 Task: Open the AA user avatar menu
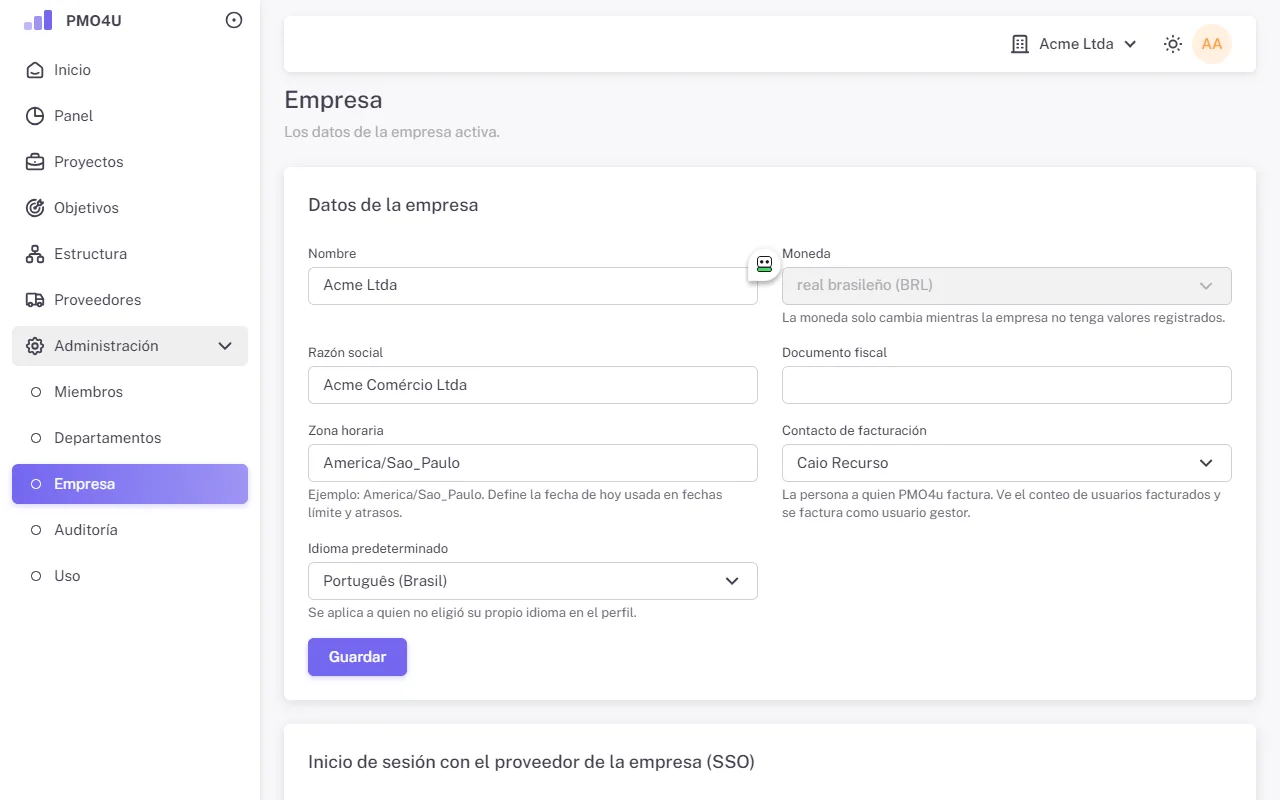(1212, 44)
